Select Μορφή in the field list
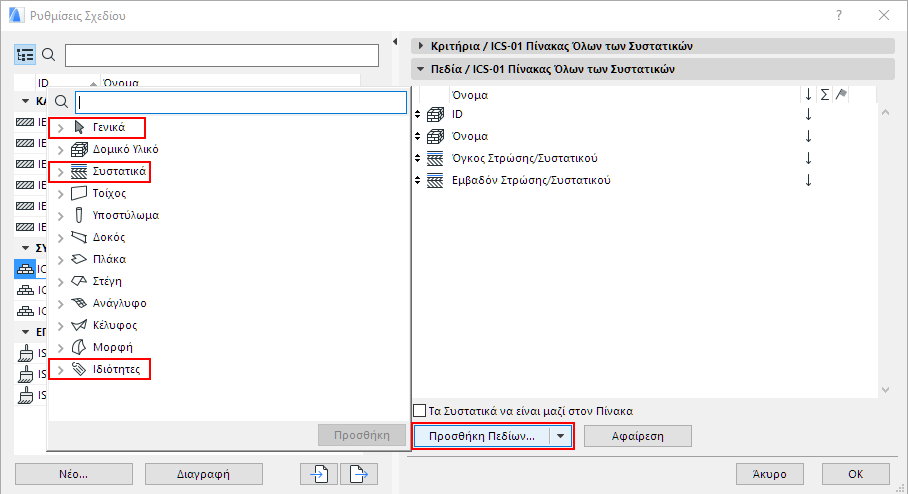The height and width of the screenshot is (494, 908). click(x=112, y=347)
